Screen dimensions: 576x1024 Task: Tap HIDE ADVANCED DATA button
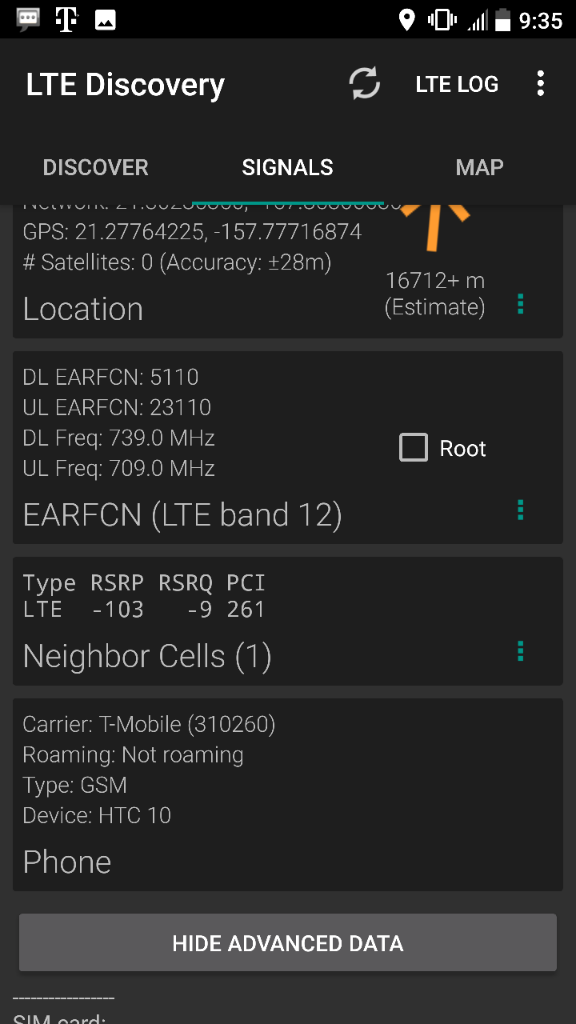(x=288, y=943)
